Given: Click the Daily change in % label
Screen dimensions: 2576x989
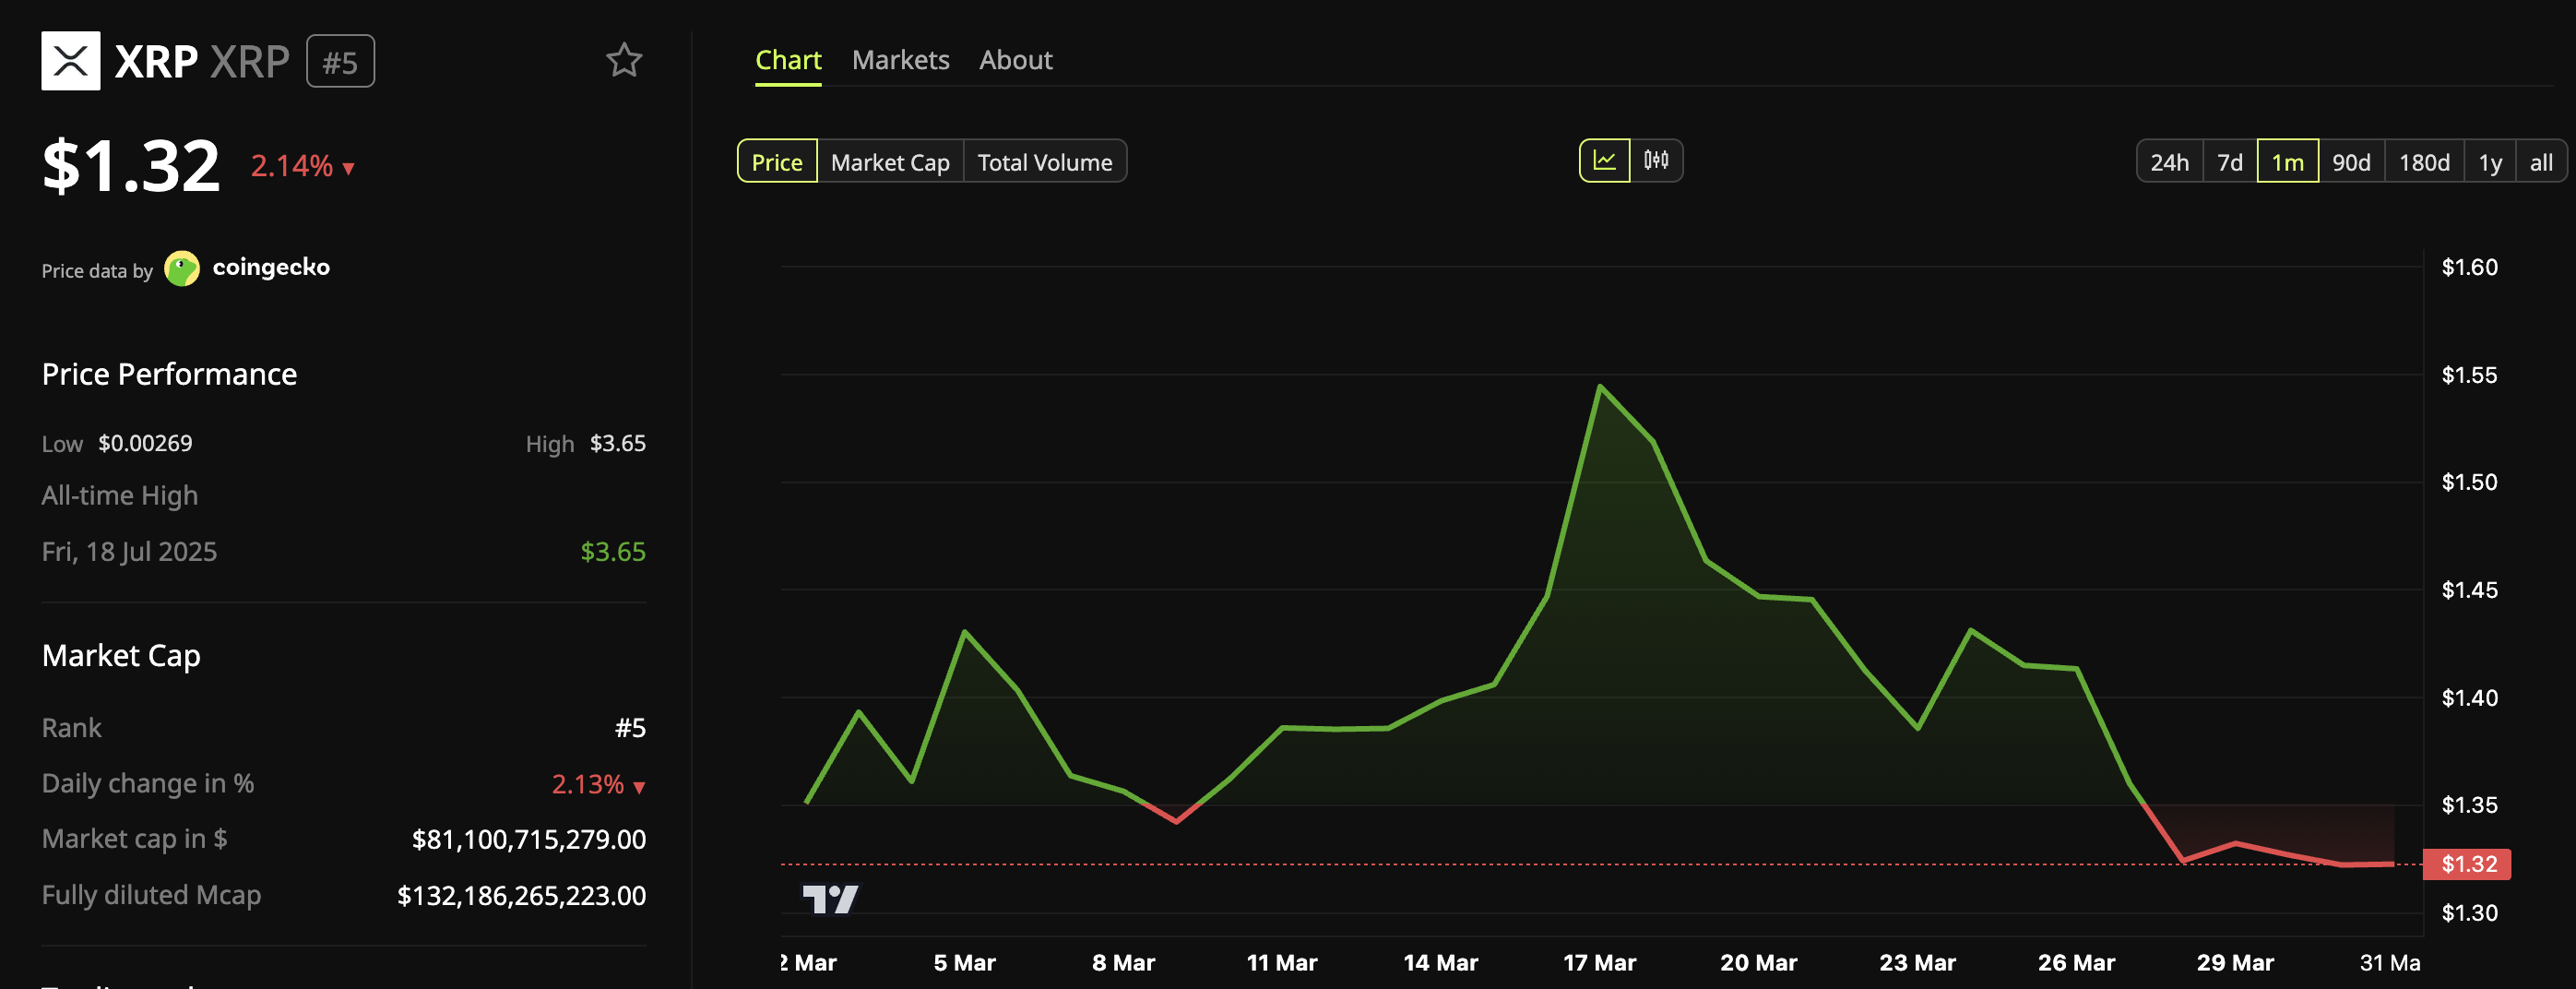Looking at the screenshot, I should click(148, 784).
